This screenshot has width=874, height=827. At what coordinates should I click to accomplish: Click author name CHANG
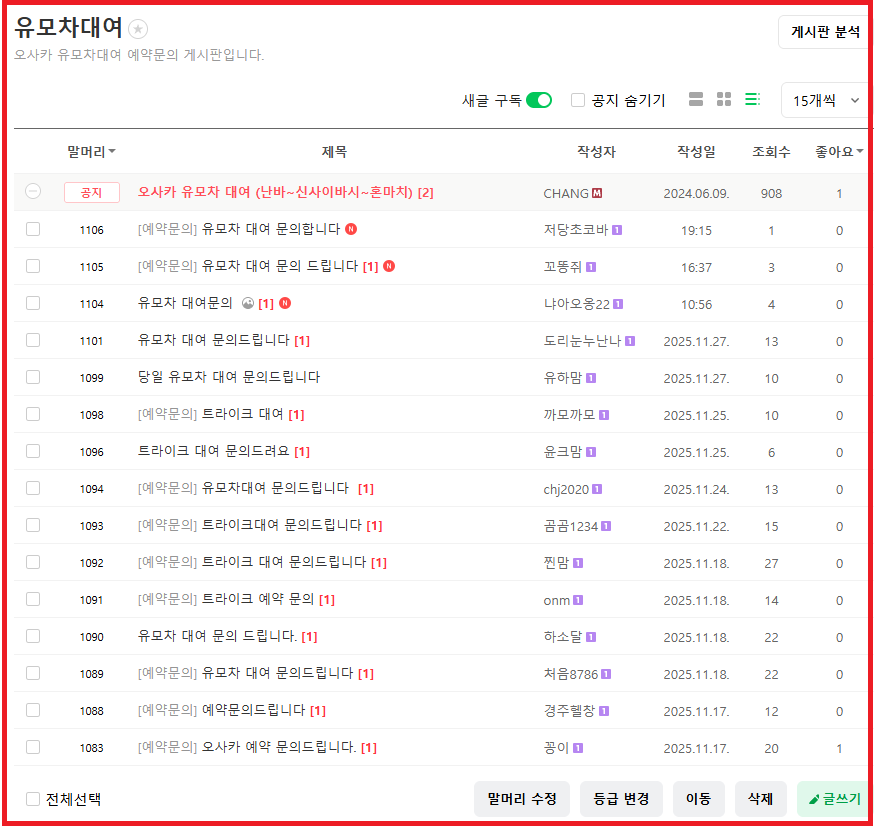click(x=566, y=193)
